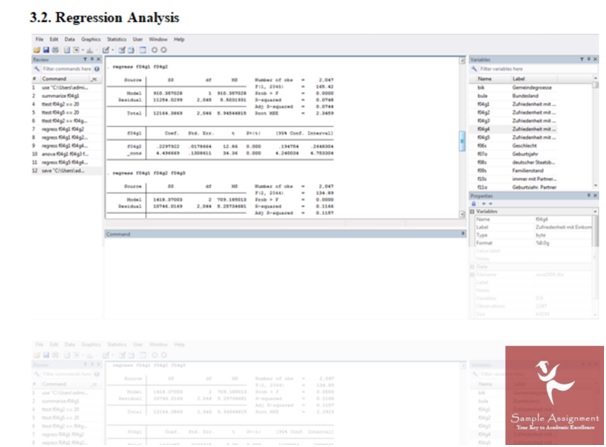Screen dimensions: 606x447
Task: Select review command 2 summarize f04g1
Action: pyautogui.click(x=67, y=96)
